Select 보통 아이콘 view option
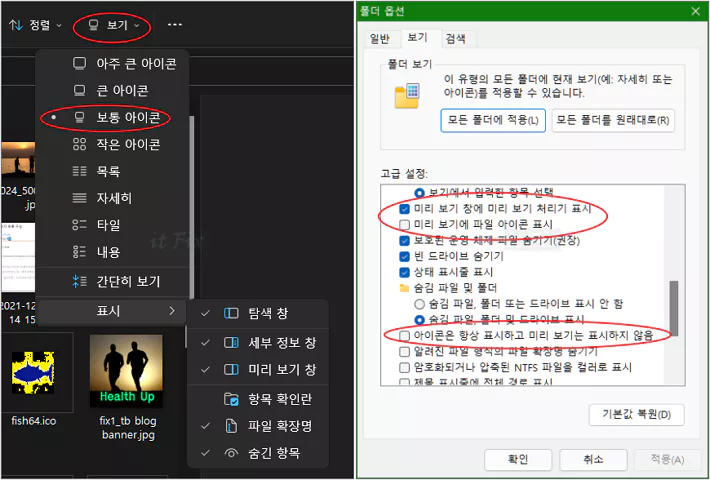 112,118
